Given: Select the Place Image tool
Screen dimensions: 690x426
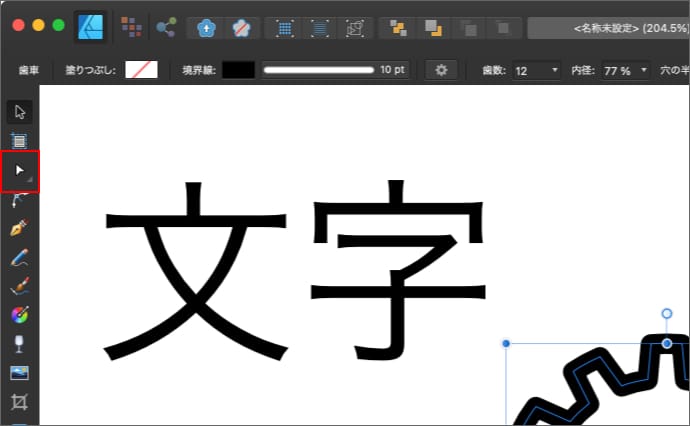Looking at the screenshot, I should click(20, 374).
